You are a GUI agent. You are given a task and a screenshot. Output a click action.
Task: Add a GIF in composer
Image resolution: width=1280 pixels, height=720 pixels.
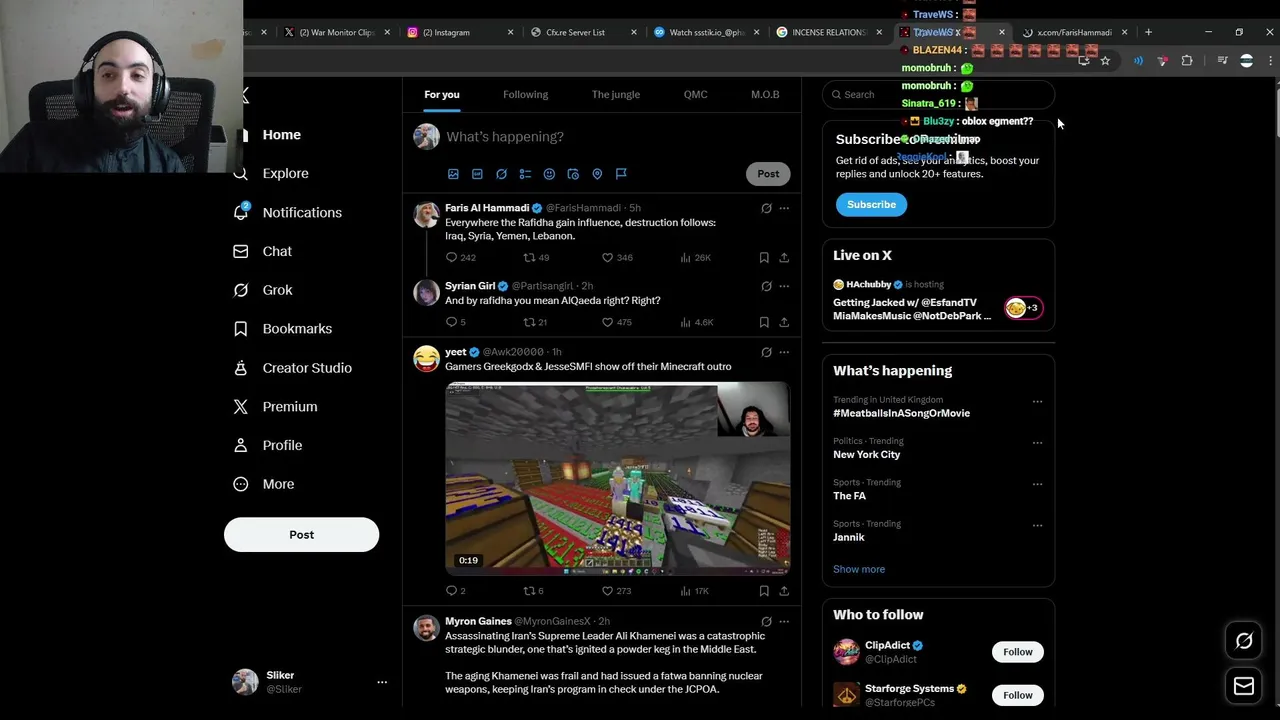pyautogui.click(x=477, y=174)
